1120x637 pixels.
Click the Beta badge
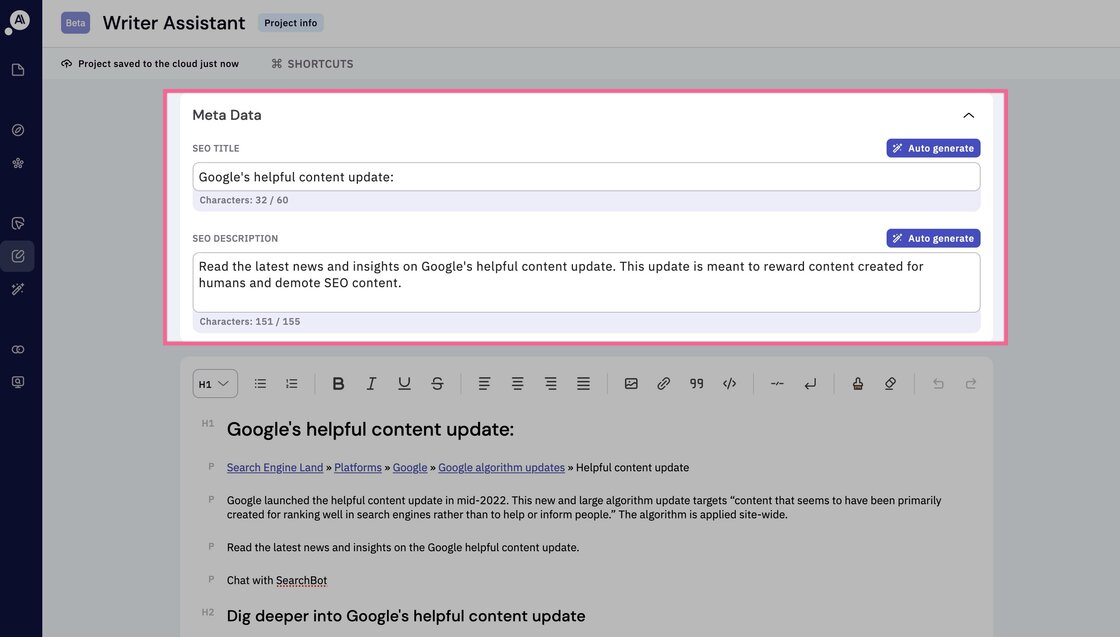click(76, 23)
